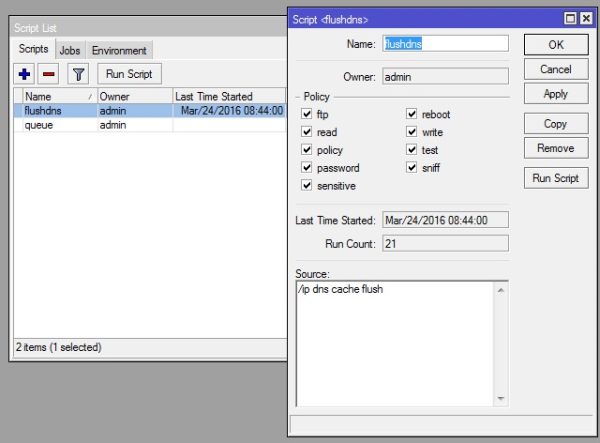The image size is (600, 443).
Task: Open the Environment tab
Action: coord(119,50)
